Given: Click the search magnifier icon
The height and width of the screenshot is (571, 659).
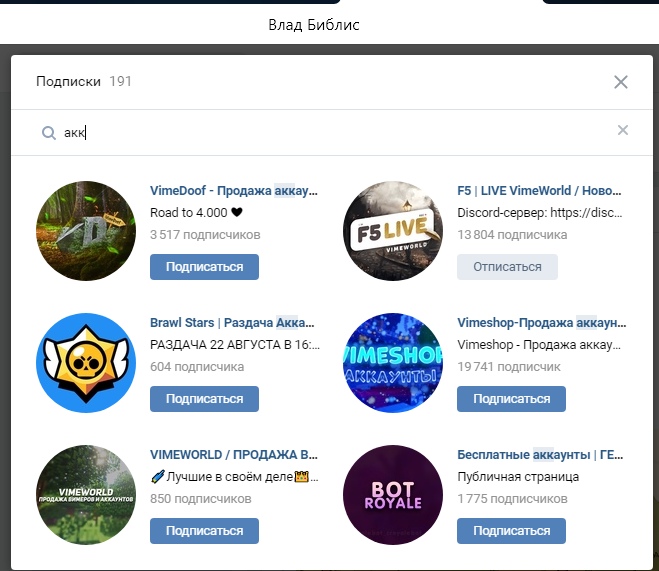Looking at the screenshot, I should coord(47,132).
